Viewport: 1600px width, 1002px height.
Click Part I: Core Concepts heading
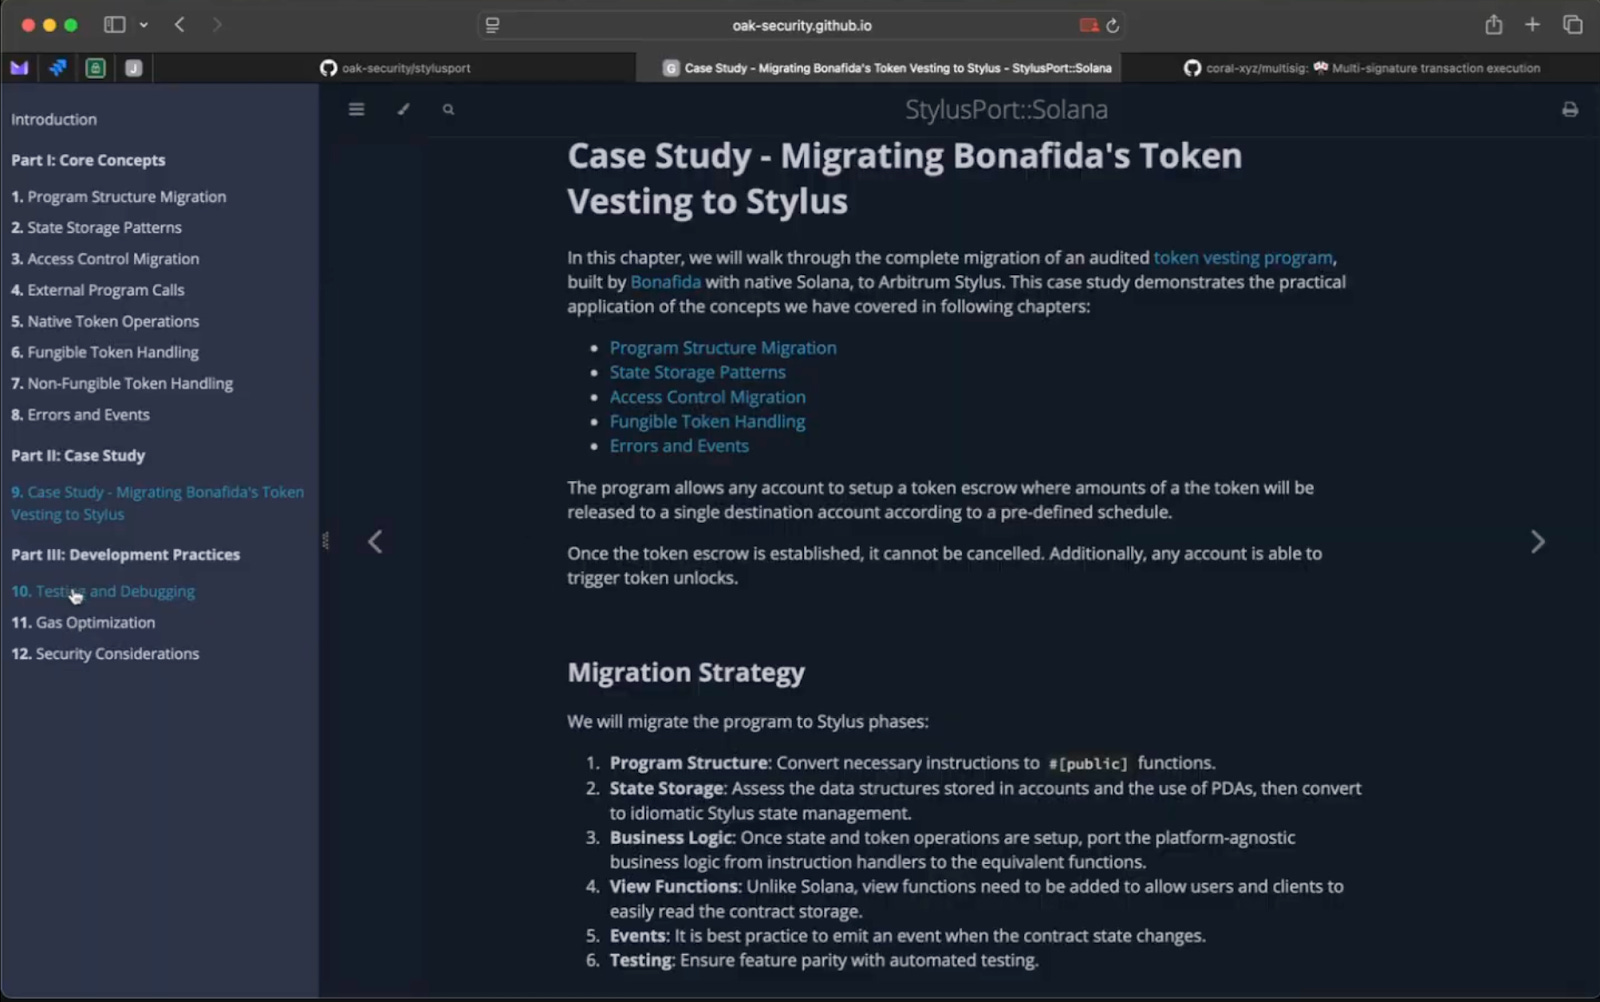(x=88, y=160)
